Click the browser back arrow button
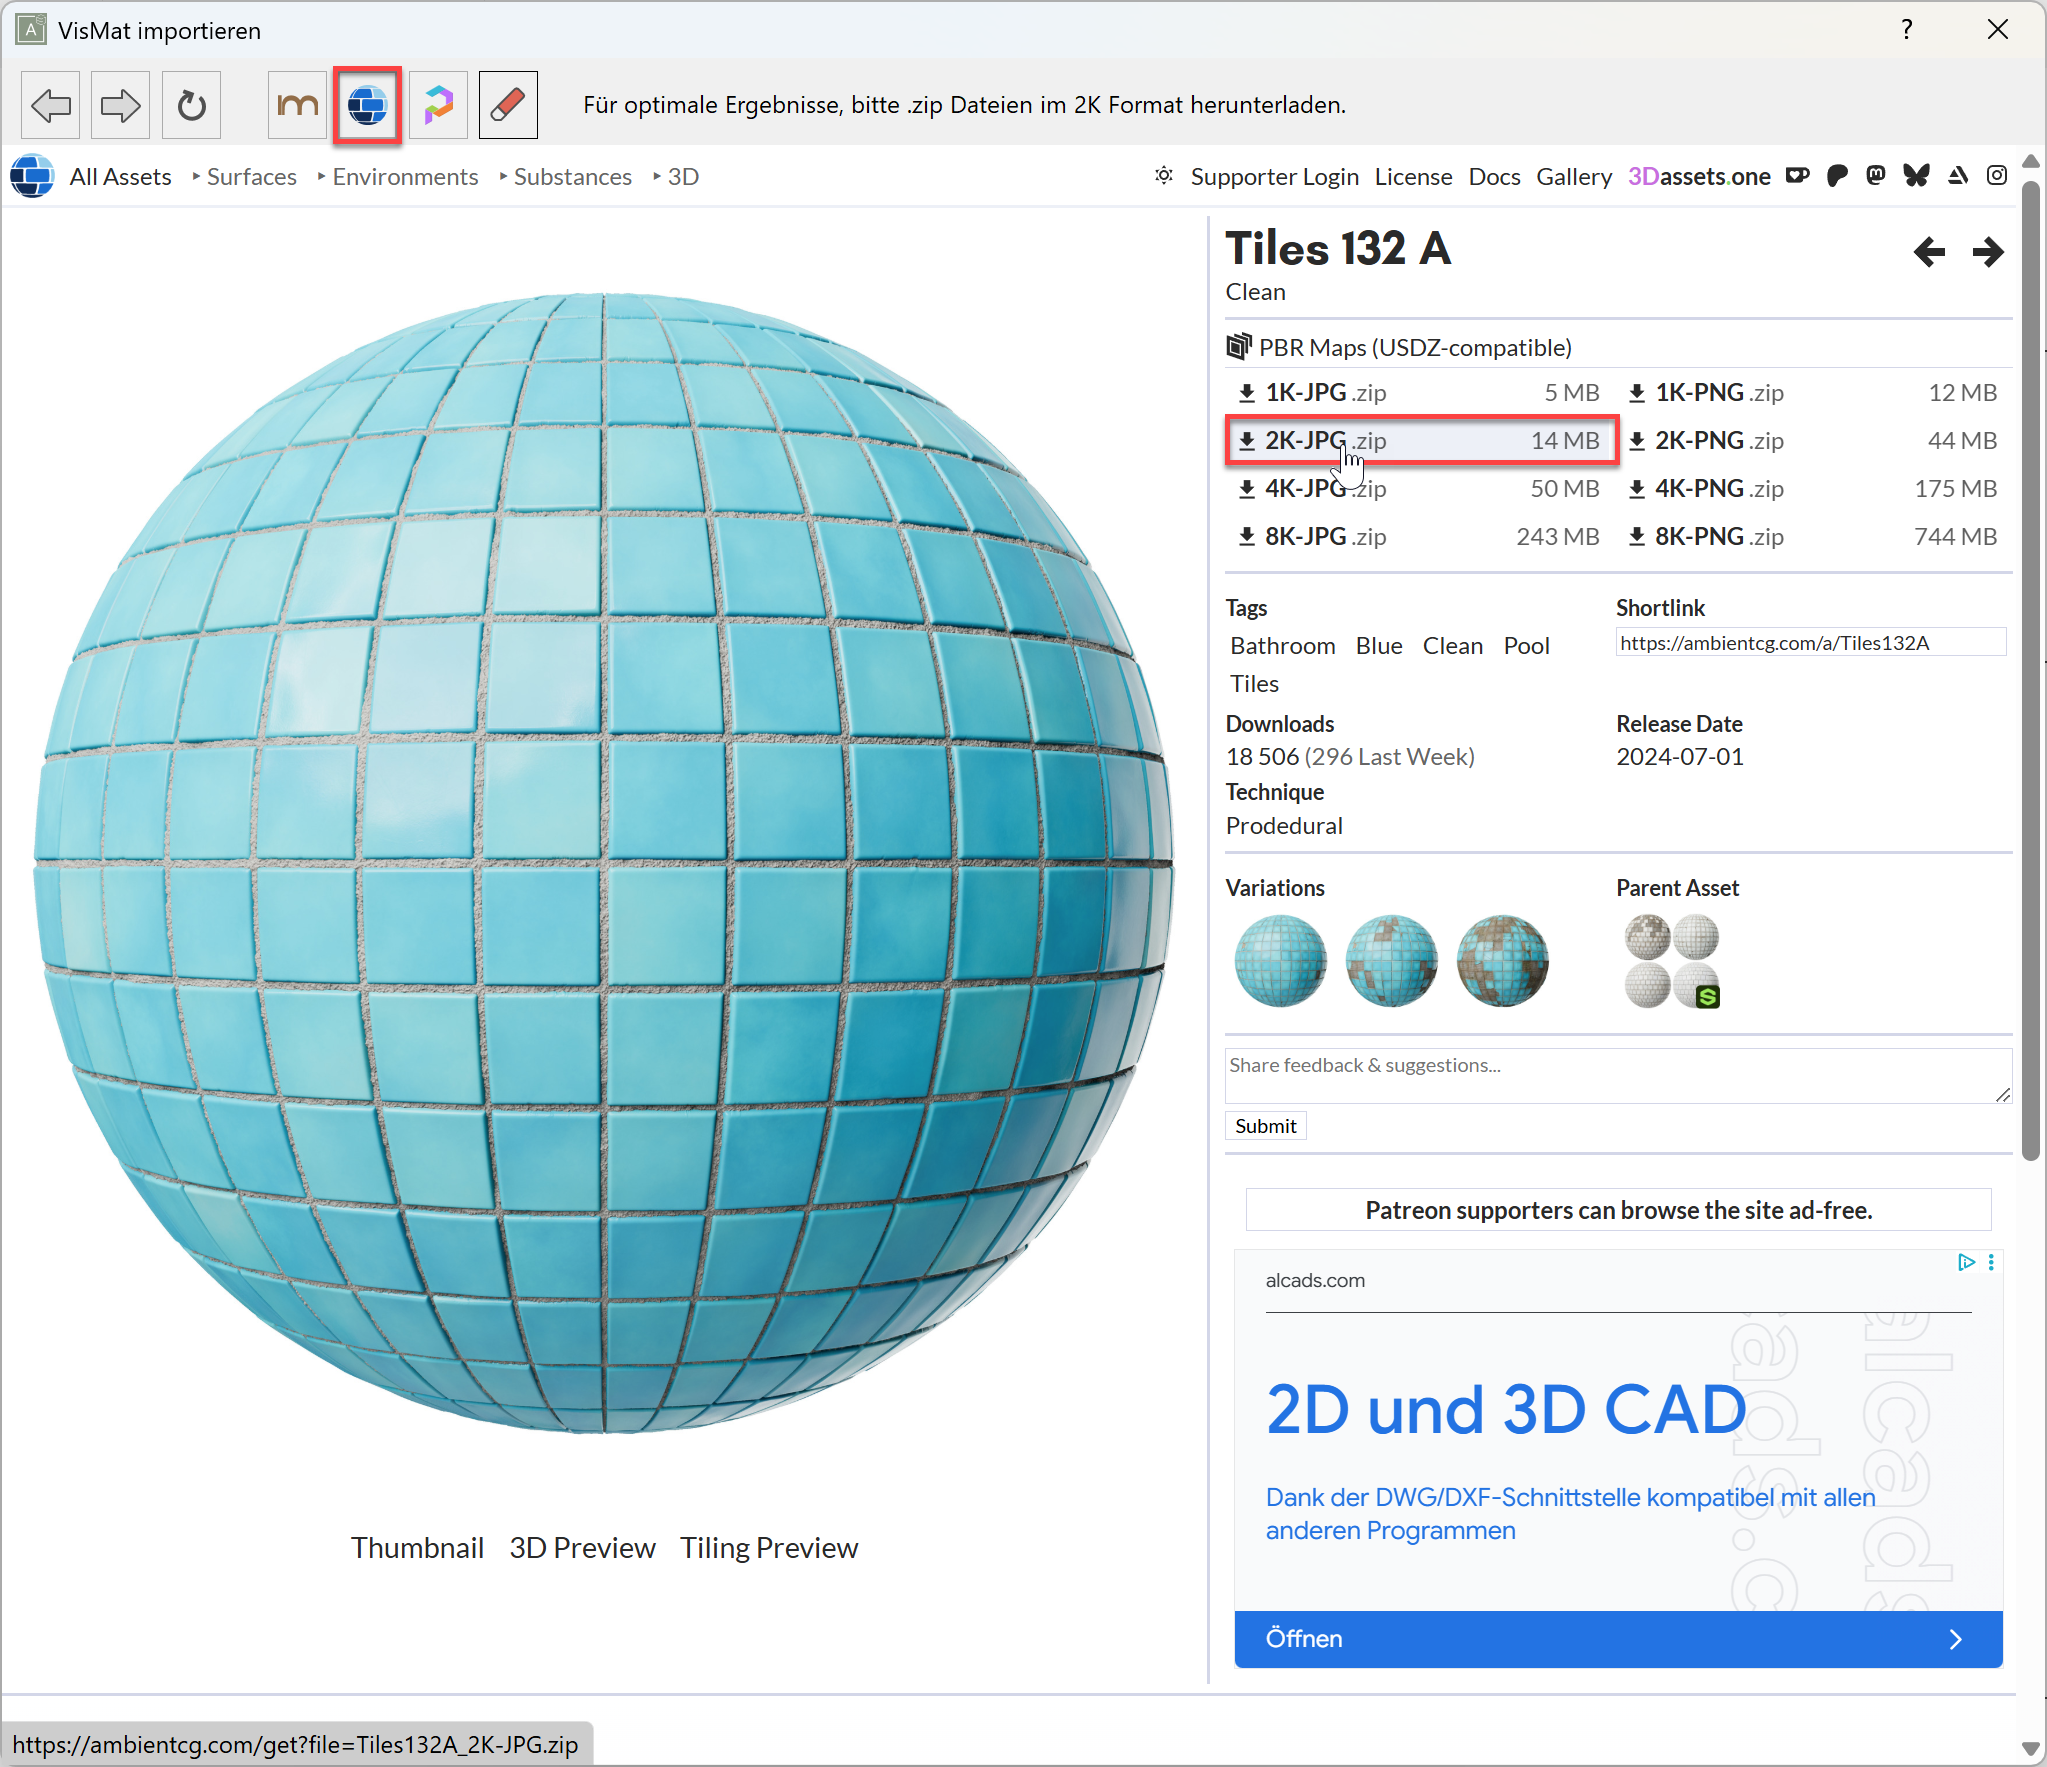 pos(50,105)
